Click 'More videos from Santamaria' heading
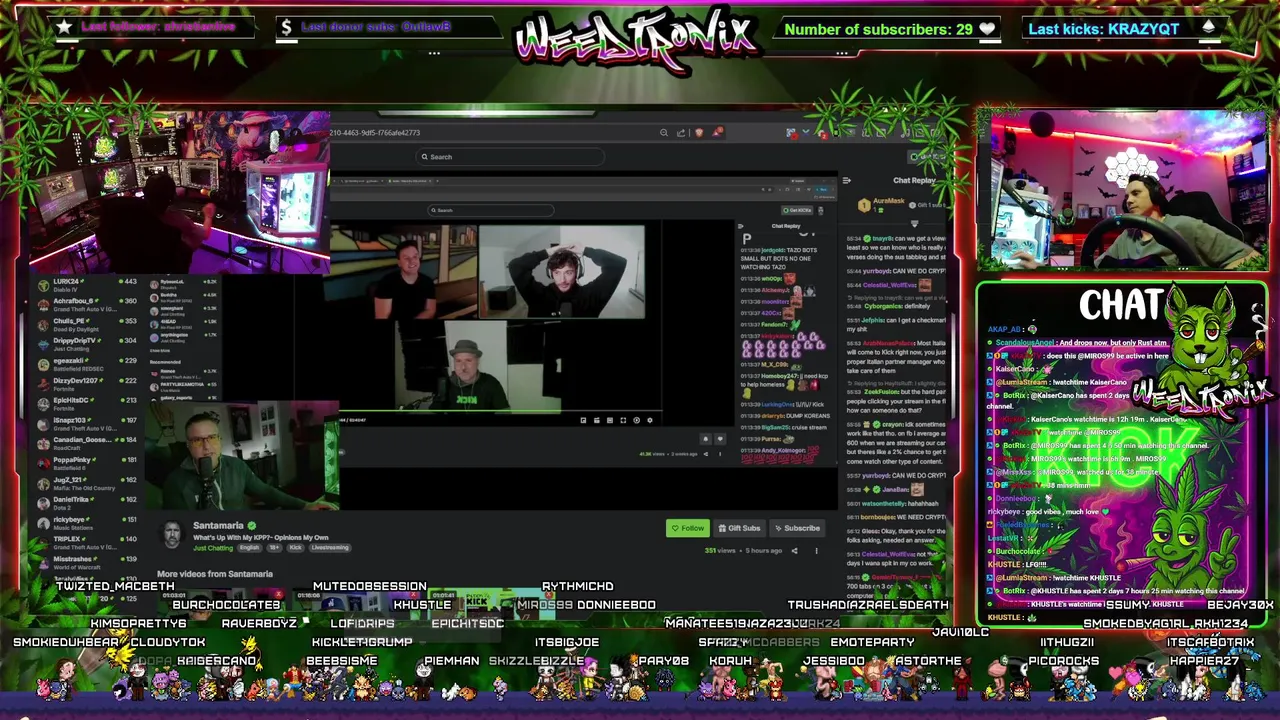The image size is (1280, 720). point(215,574)
